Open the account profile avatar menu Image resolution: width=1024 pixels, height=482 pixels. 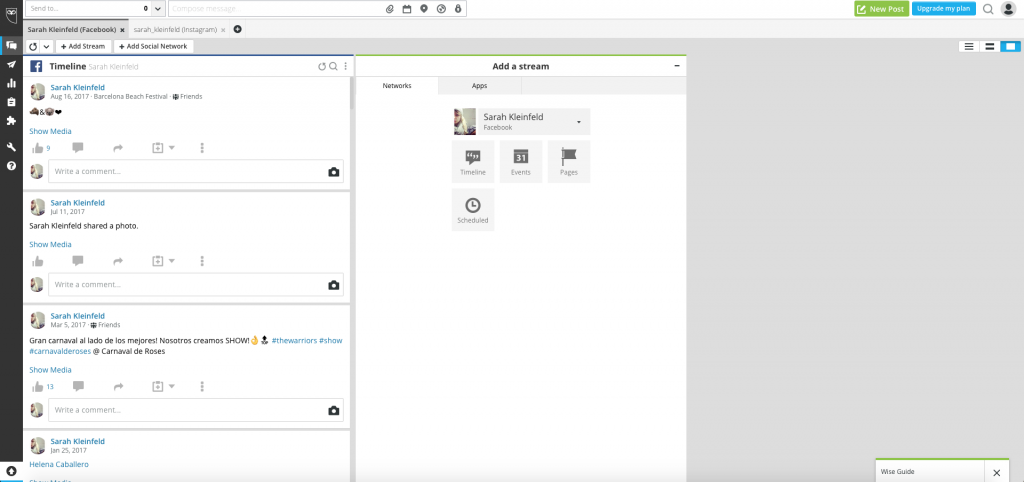tap(1008, 9)
